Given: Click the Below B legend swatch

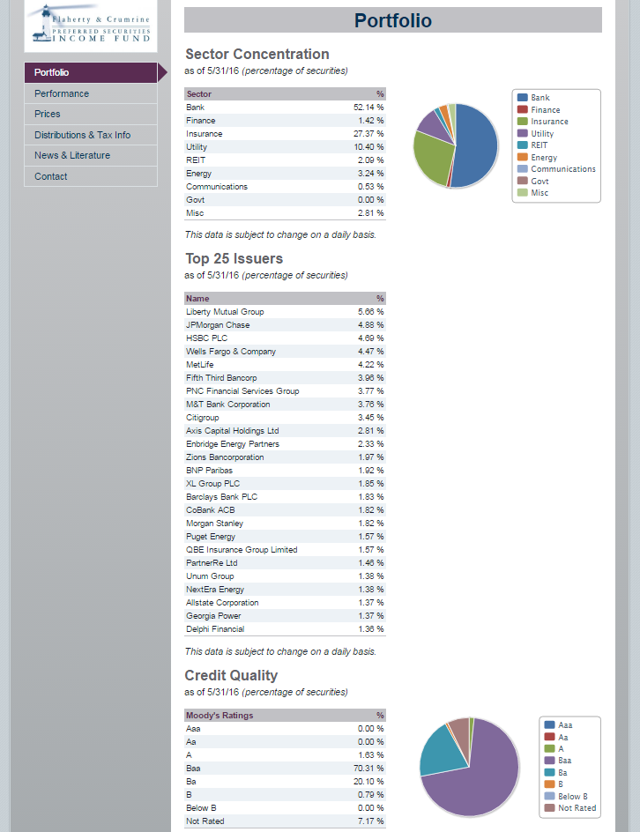Looking at the screenshot, I should (549, 796).
